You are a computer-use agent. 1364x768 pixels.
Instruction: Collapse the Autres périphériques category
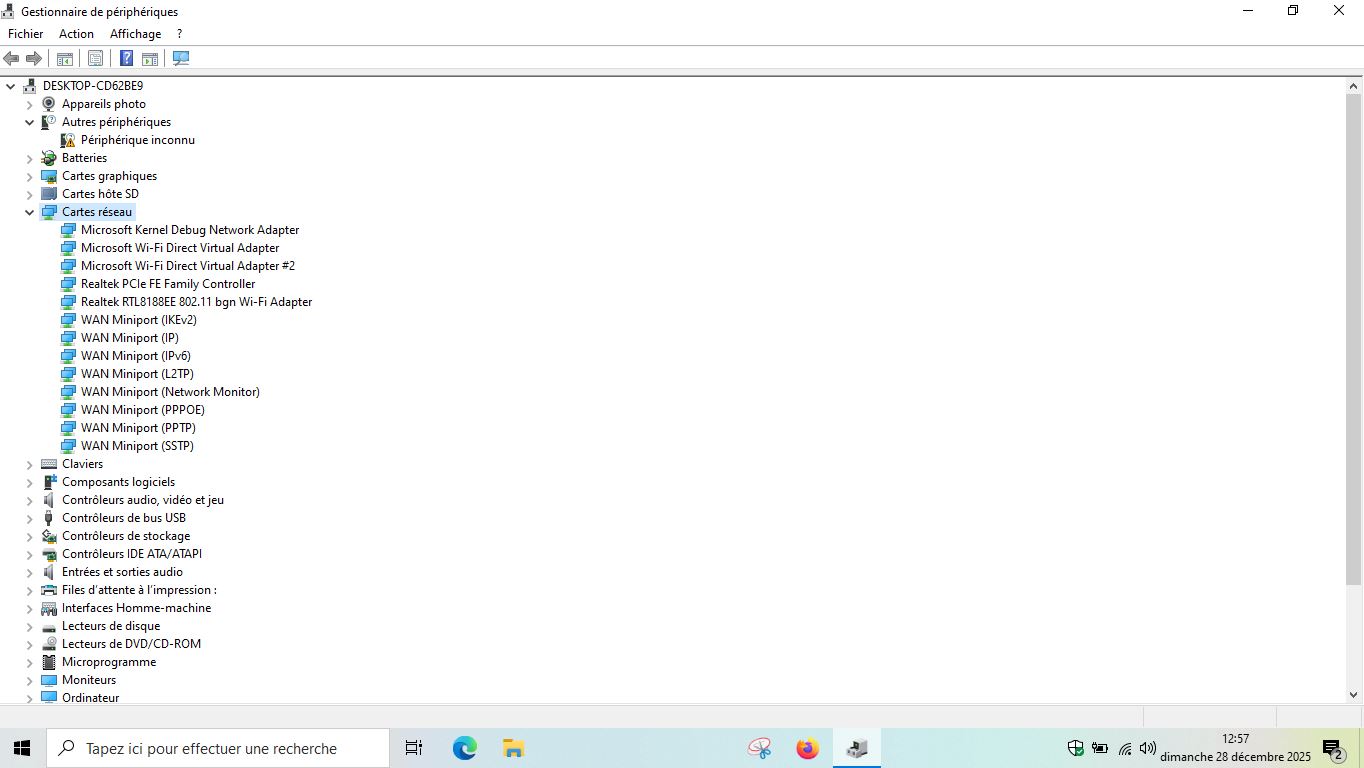coord(30,122)
